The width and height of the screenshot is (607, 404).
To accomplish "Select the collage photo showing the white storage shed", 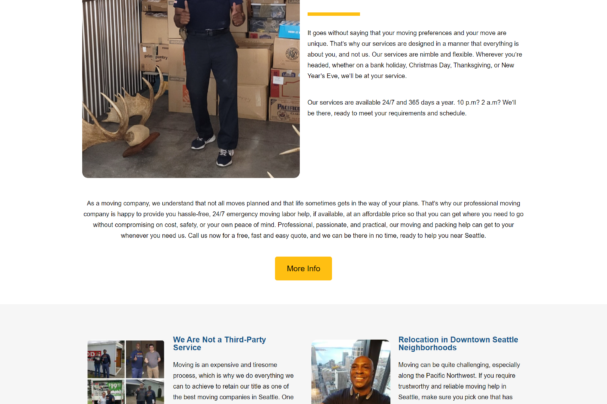I will tap(106, 359).
